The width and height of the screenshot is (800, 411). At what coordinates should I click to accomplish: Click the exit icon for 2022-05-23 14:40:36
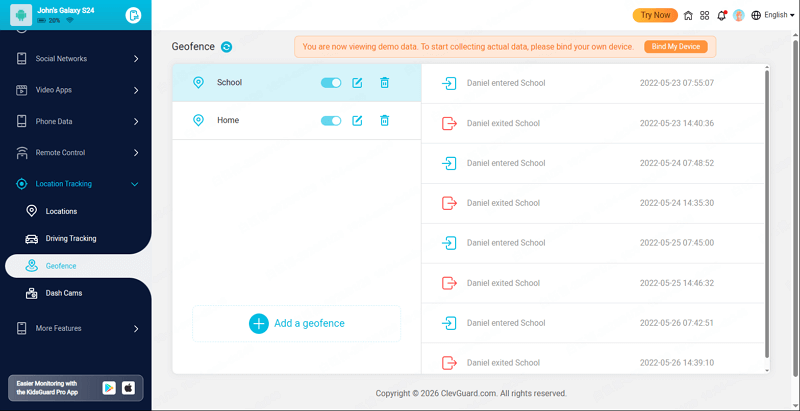coord(449,123)
